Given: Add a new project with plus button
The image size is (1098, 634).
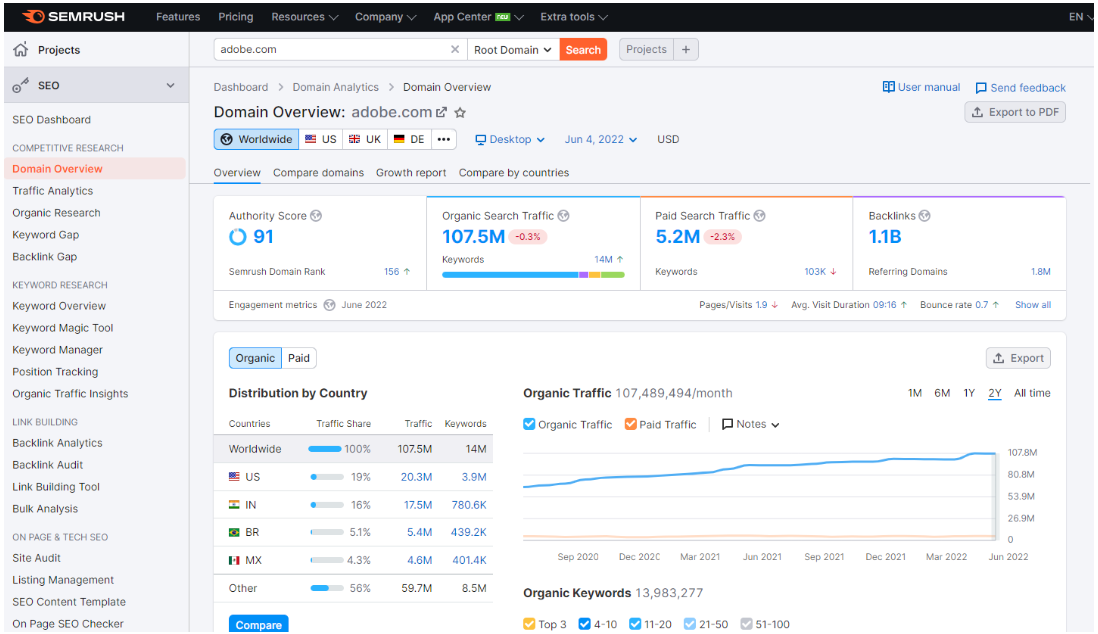Looking at the screenshot, I should (686, 49).
